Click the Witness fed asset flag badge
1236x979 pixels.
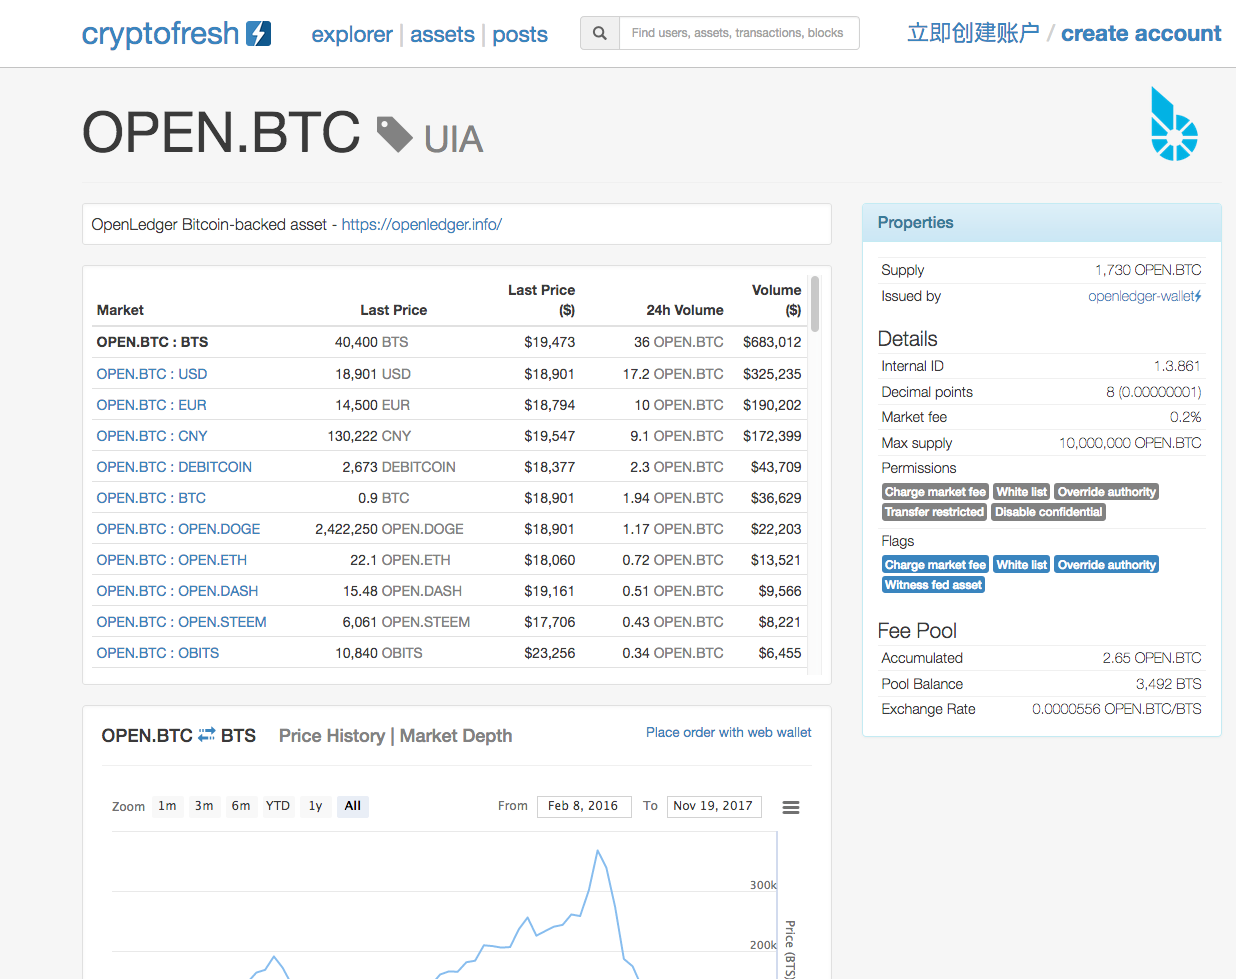pos(933,585)
